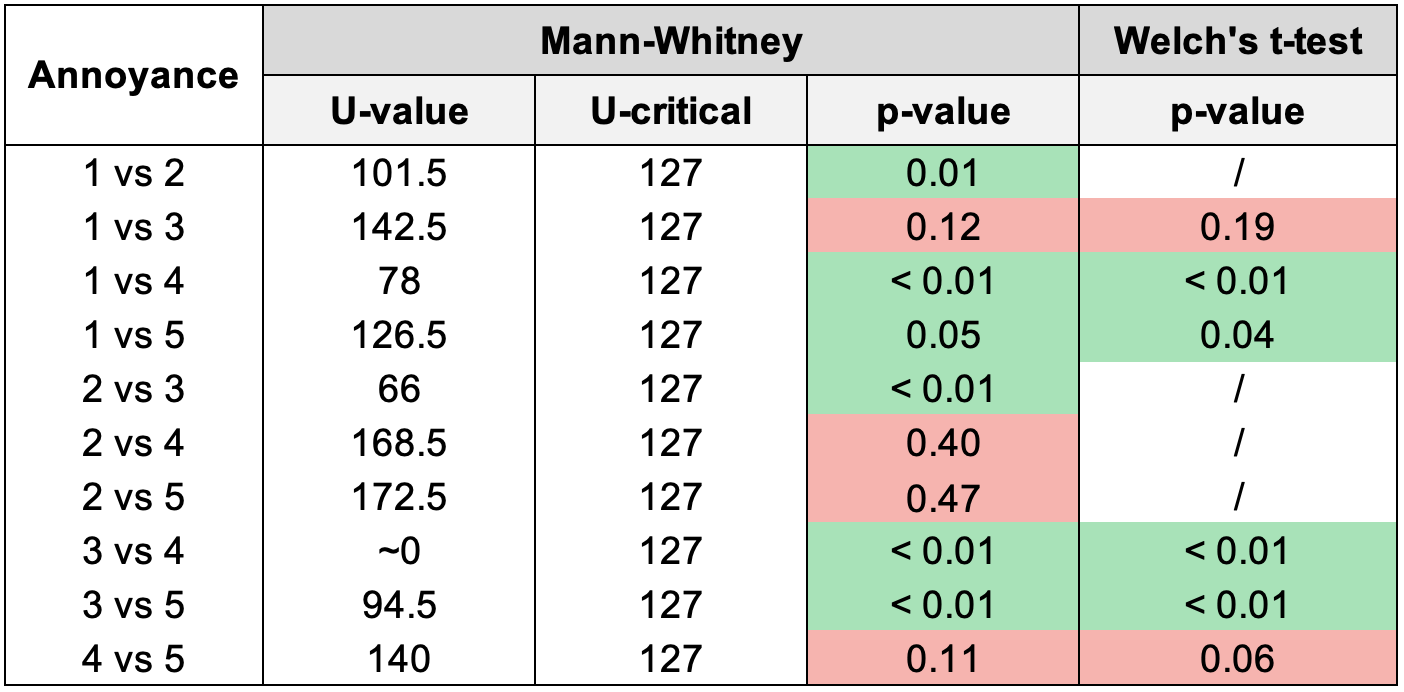Select the U-value column header

tap(399, 111)
